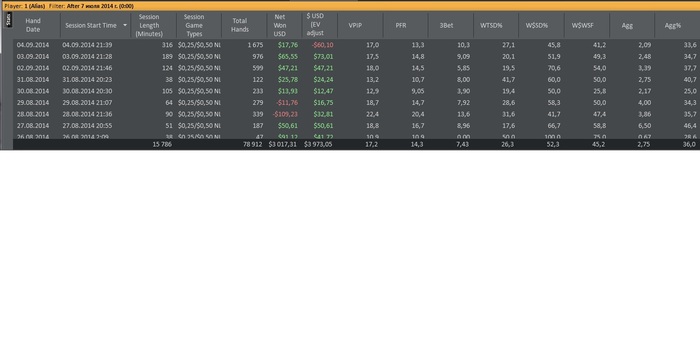Sort by PFR column header
Screen dimensions: 700x361
coord(401,25)
